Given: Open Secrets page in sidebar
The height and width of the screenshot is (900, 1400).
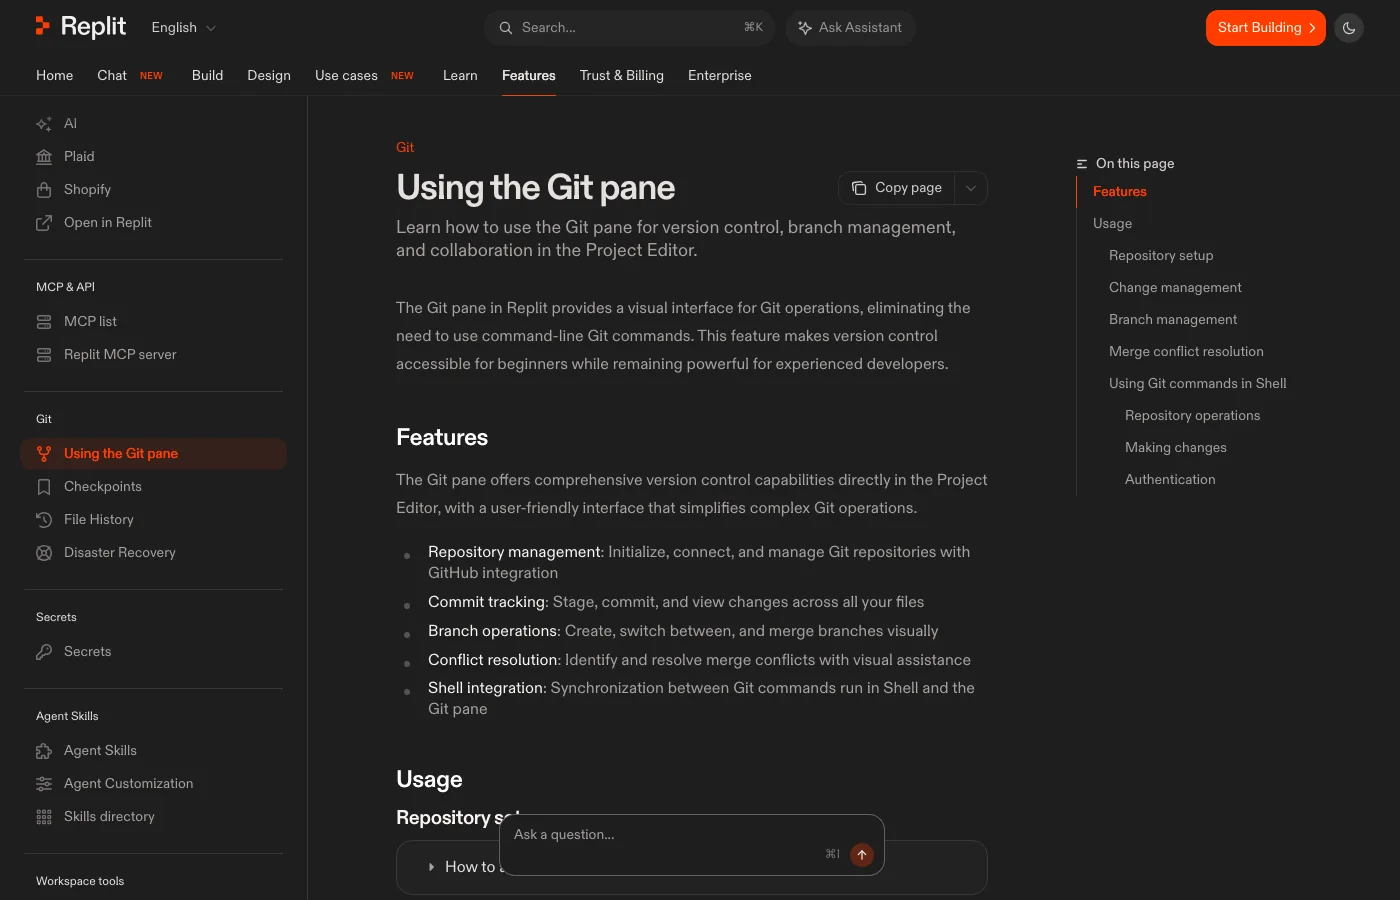Looking at the screenshot, I should tap(153, 651).
